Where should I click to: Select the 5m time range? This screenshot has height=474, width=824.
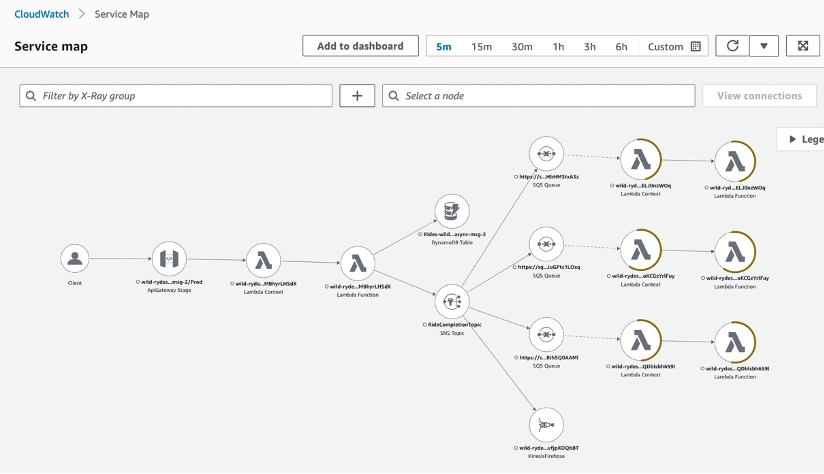(444, 47)
